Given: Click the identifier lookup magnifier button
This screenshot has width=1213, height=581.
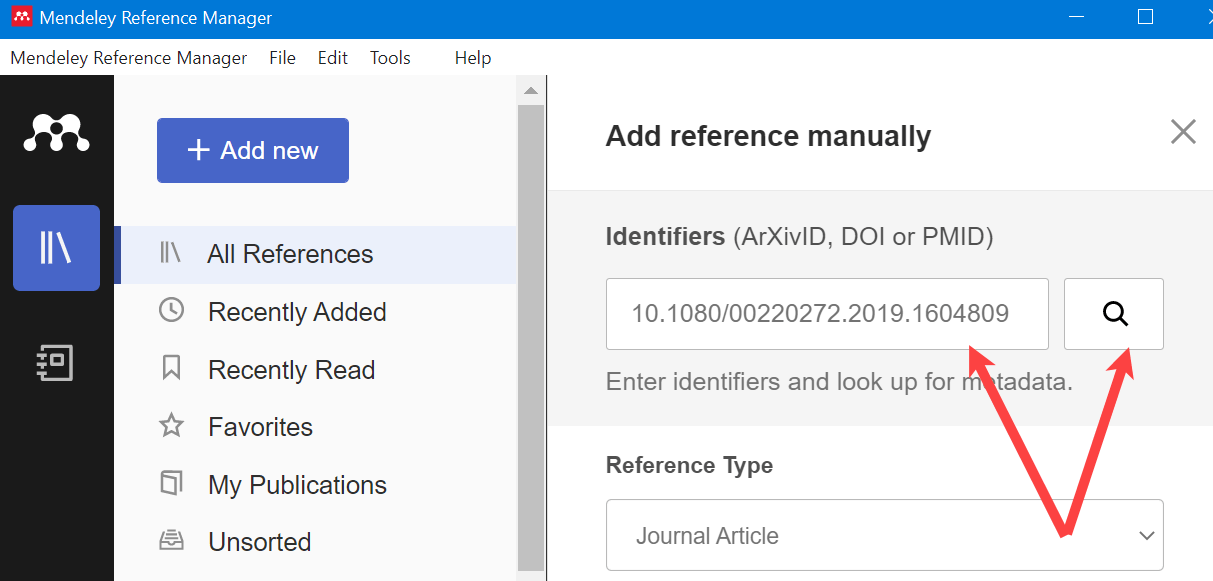Looking at the screenshot, I should tap(1114, 314).
